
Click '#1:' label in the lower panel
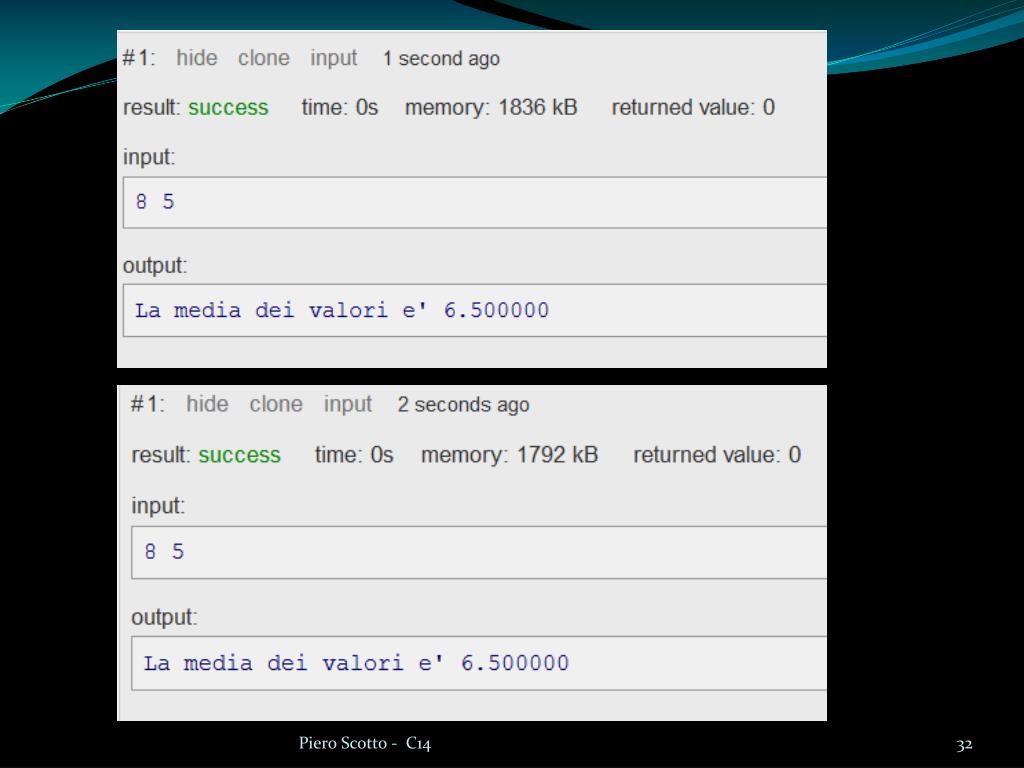tap(148, 404)
